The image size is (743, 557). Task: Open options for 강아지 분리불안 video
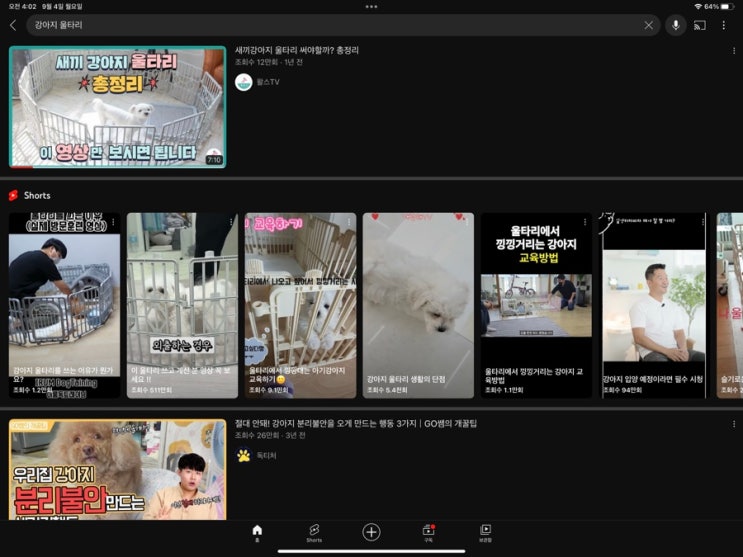(734, 424)
